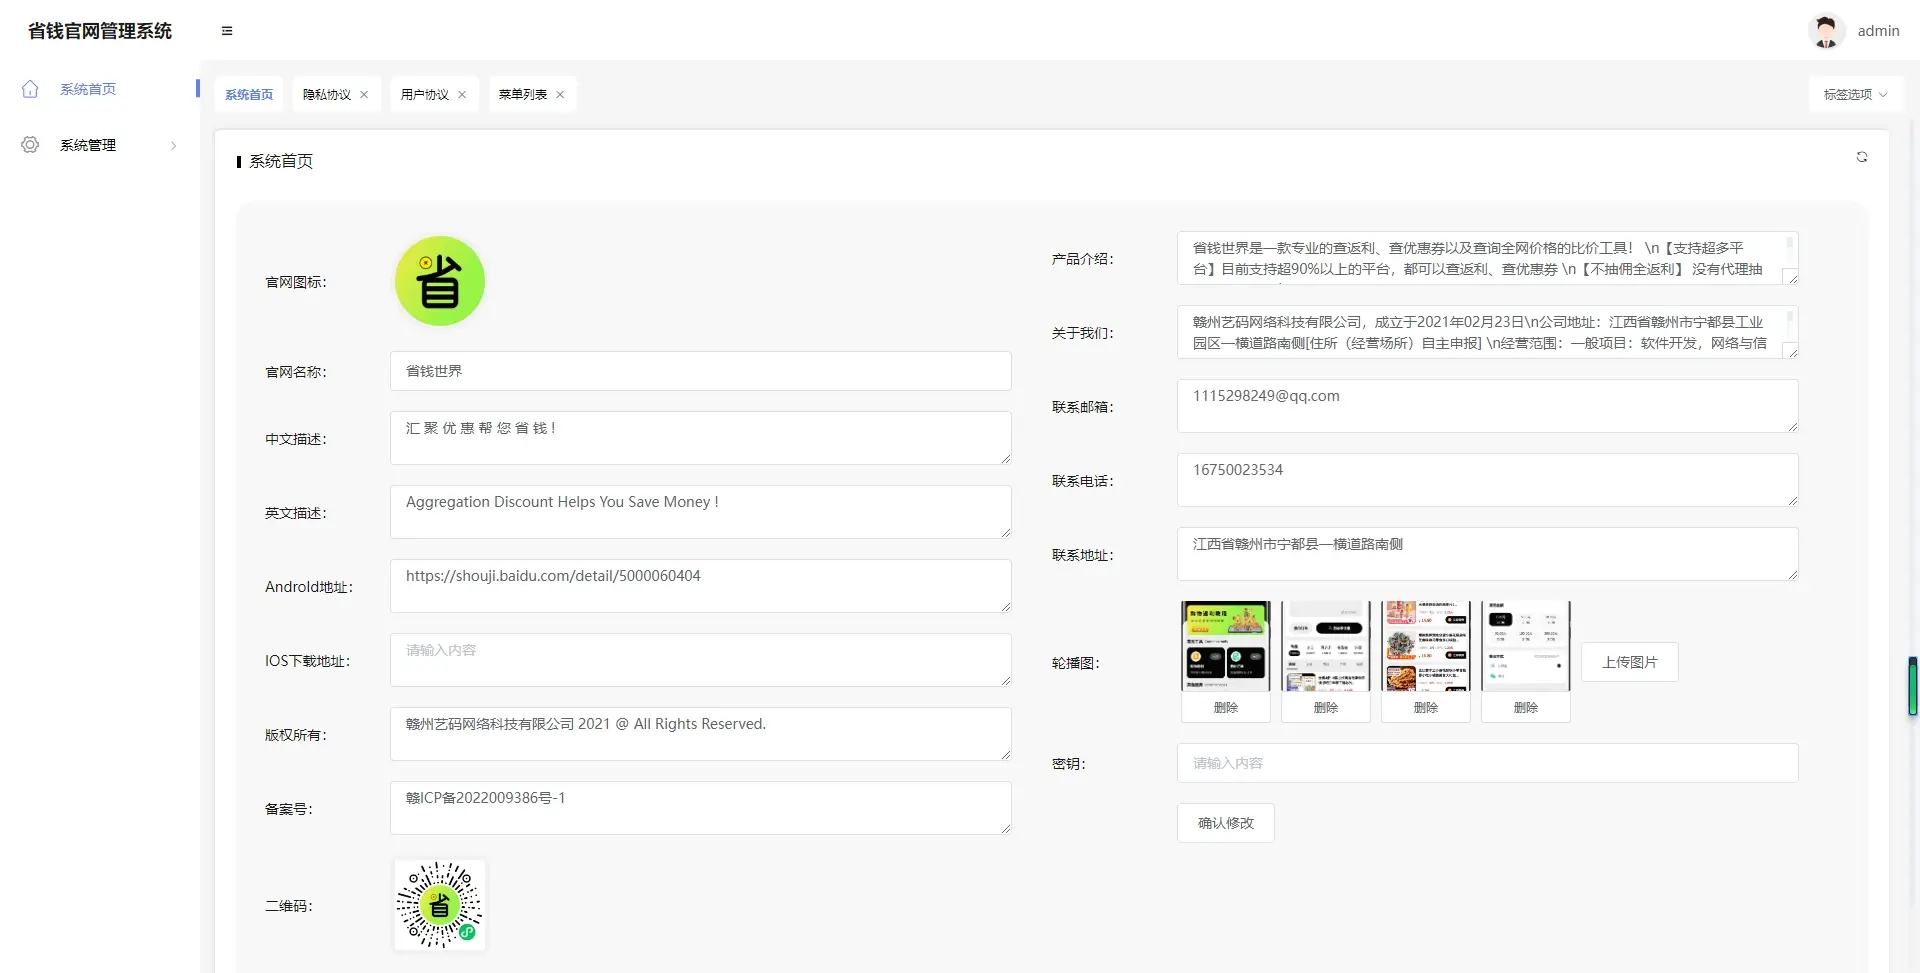Image resolution: width=1920 pixels, height=973 pixels.
Task: Click the empty 密钥 input field
Action: click(x=1488, y=763)
